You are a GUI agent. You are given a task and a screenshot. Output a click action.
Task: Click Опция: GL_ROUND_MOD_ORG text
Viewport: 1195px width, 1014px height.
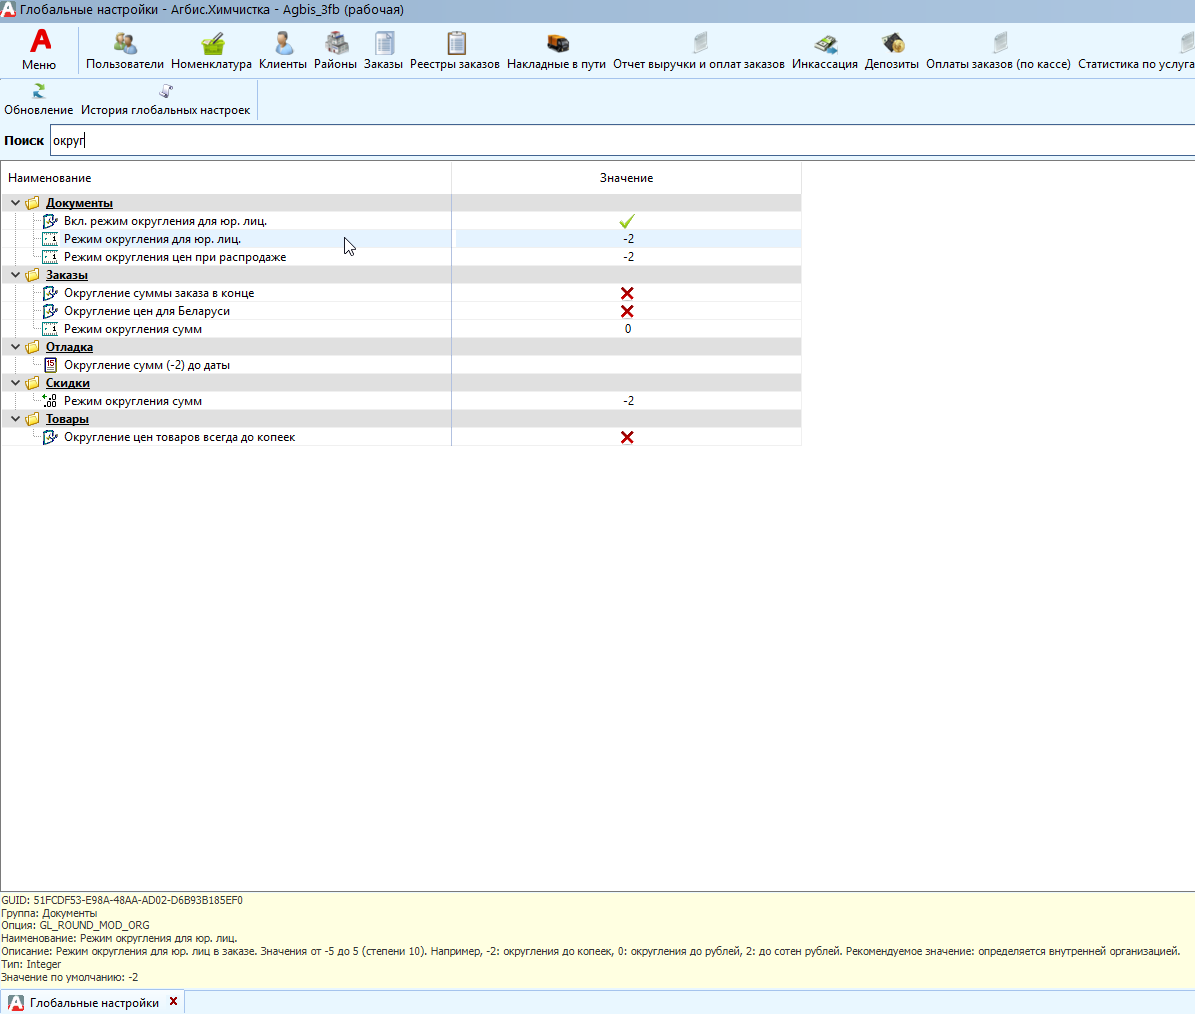click(x=75, y=926)
